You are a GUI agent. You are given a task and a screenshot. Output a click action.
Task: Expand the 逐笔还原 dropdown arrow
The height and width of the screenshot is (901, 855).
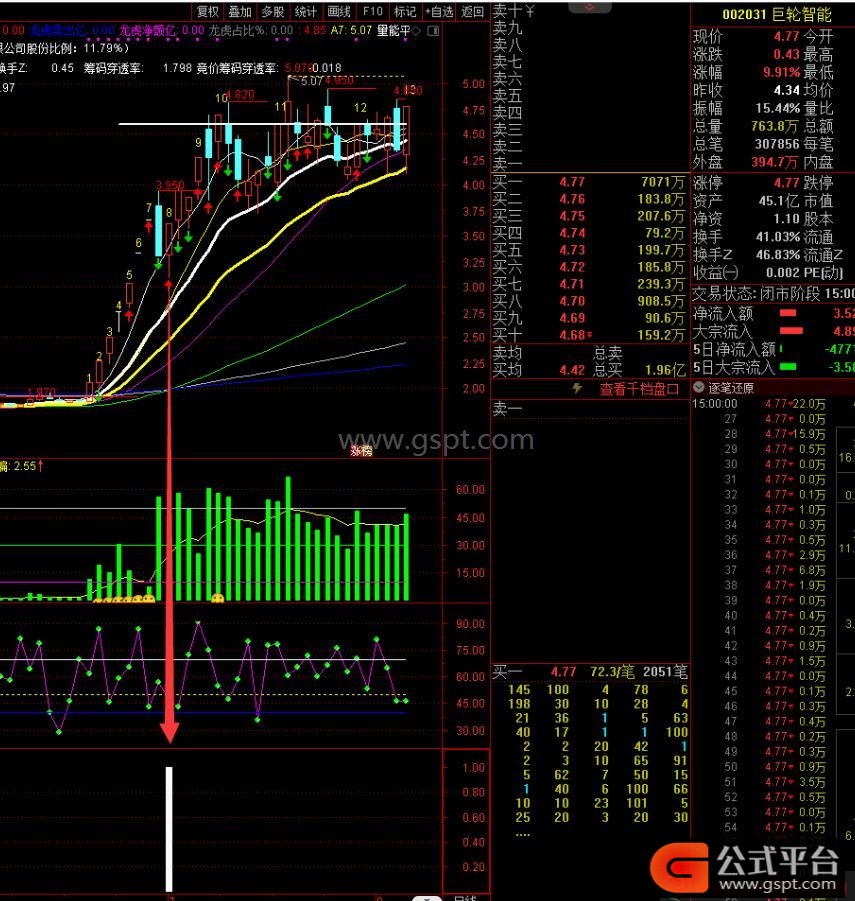pos(699,387)
